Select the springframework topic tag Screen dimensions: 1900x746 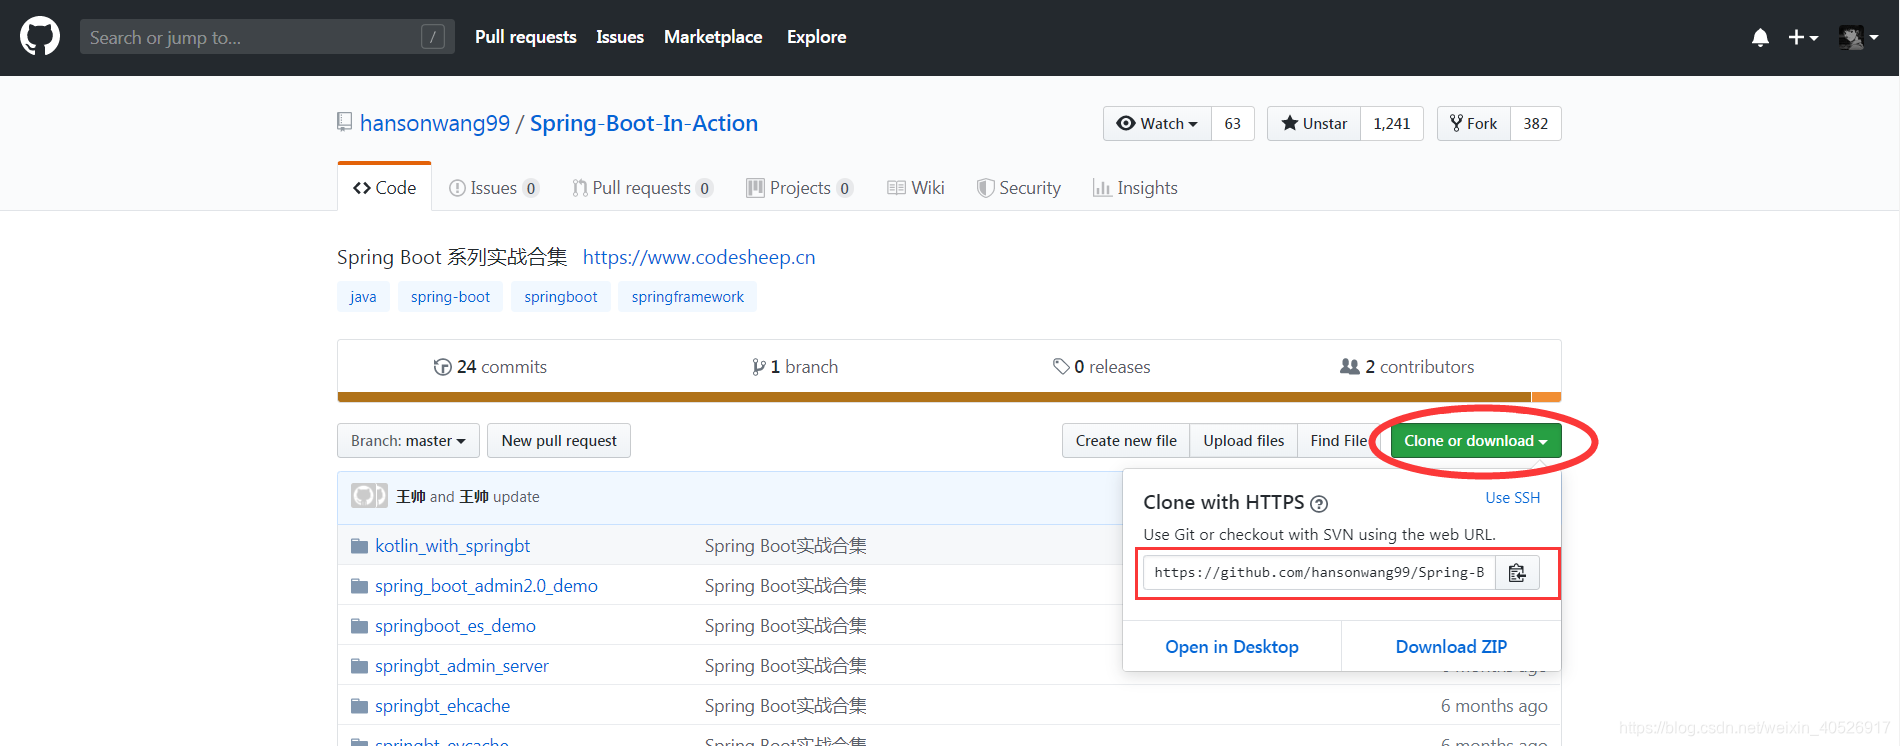click(x=688, y=297)
